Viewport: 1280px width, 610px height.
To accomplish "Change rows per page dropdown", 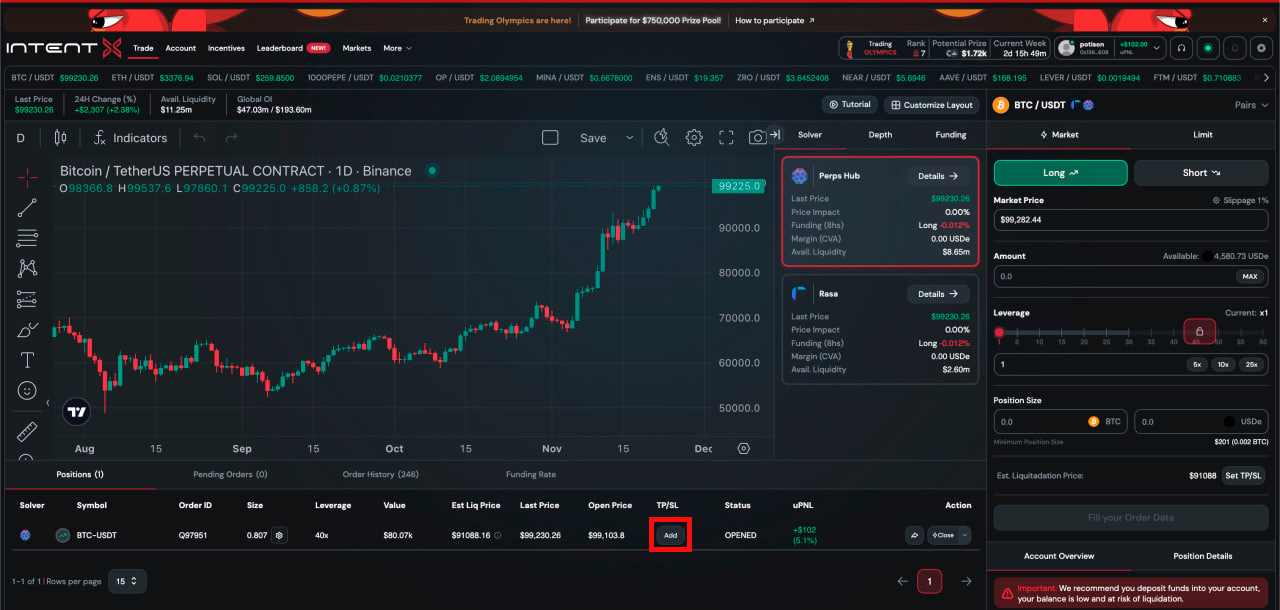I will pyautogui.click(x=127, y=581).
